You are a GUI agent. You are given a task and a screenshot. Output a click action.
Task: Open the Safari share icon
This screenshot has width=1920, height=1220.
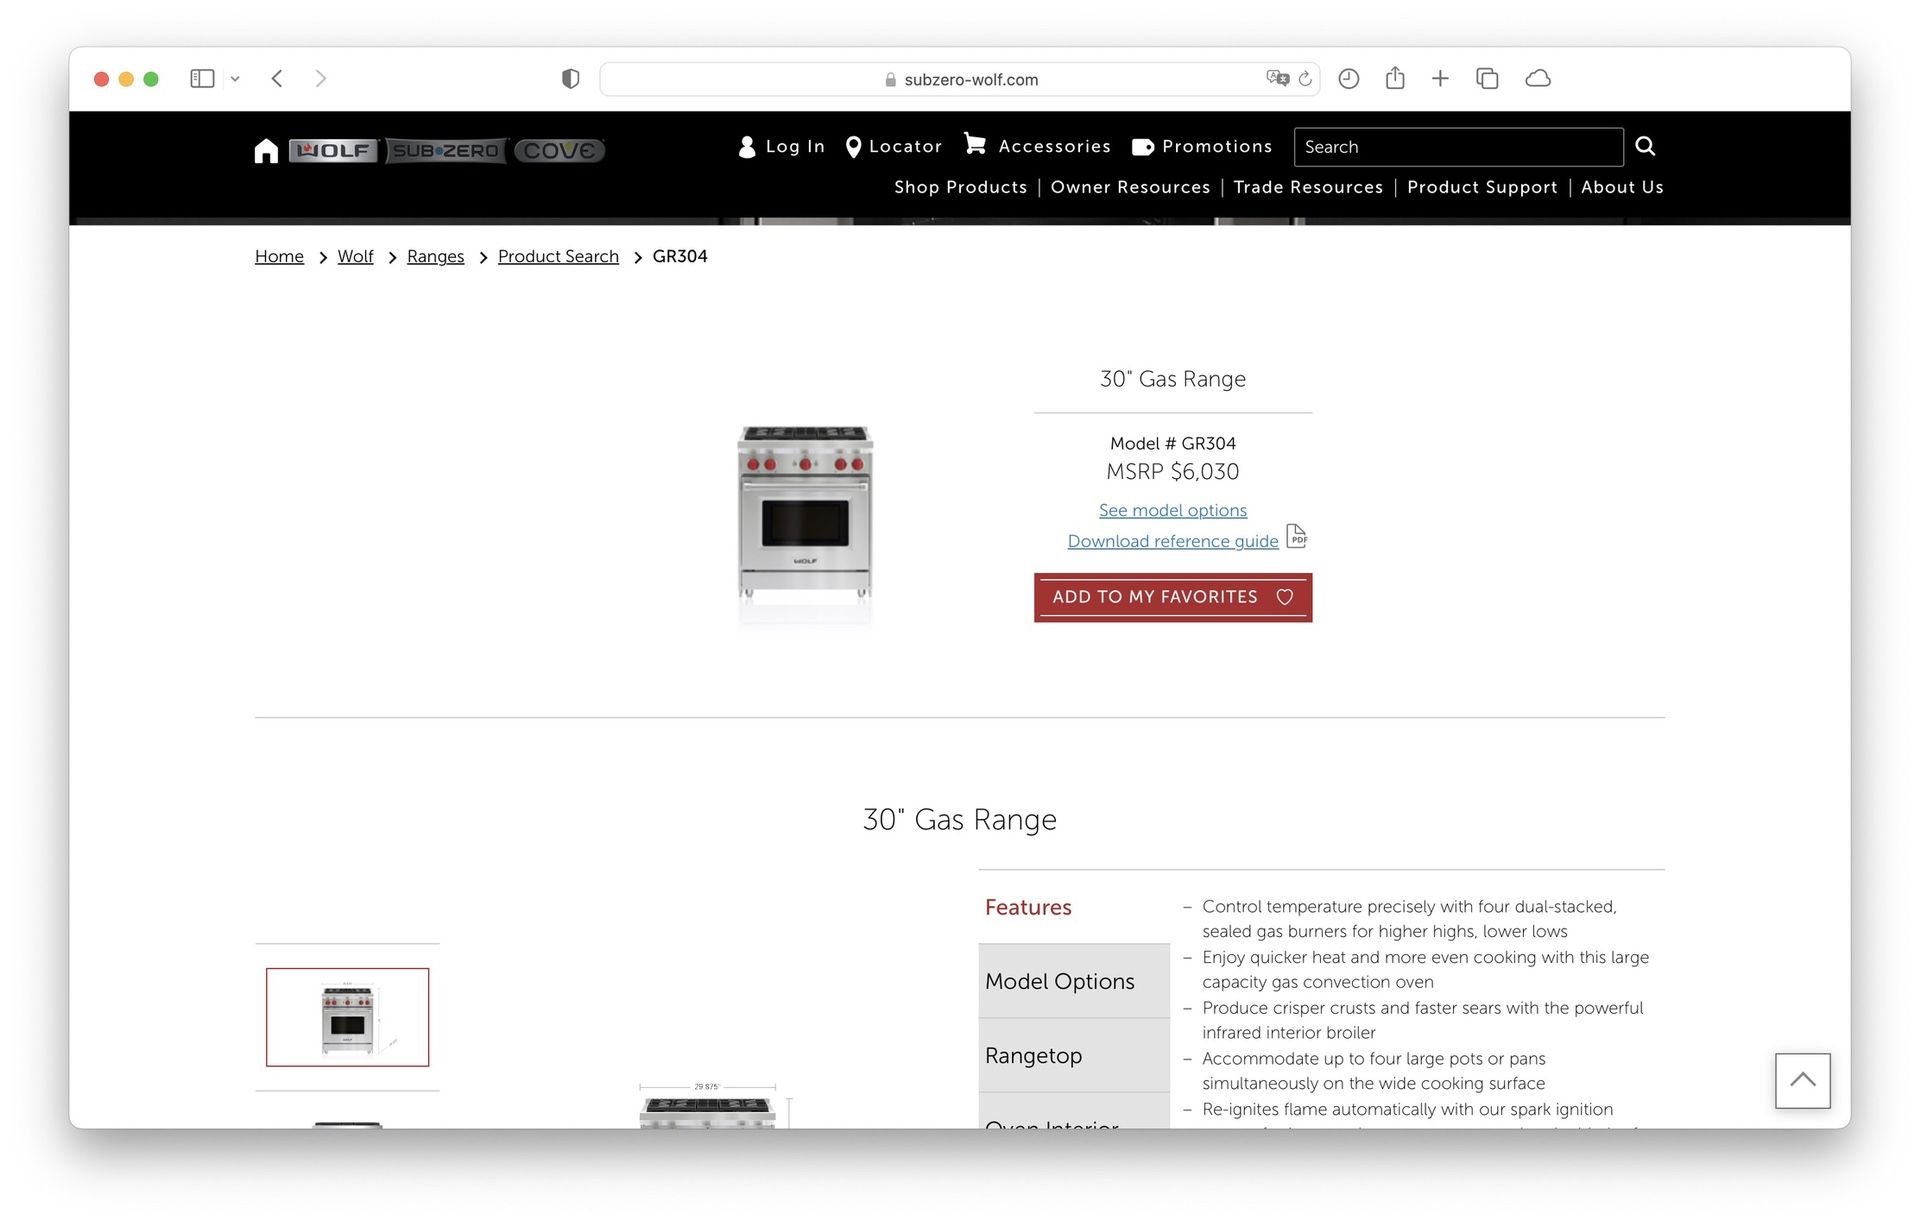point(1395,78)
